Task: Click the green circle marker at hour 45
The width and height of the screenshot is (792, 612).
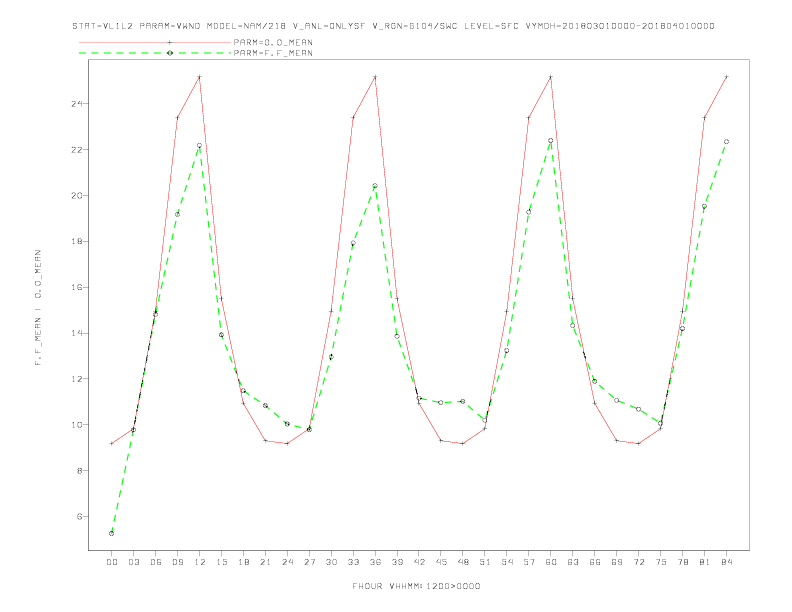Action: point(441,402)
